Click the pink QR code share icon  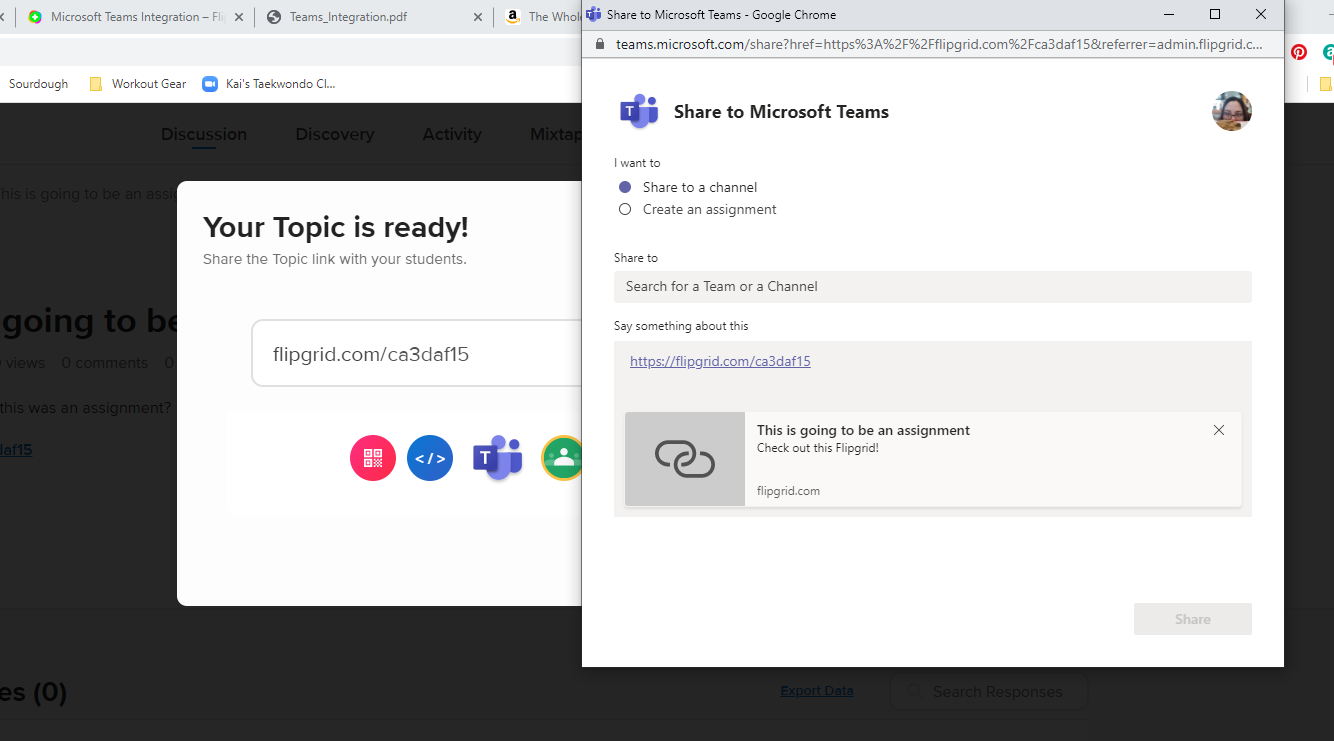point(373,458)
